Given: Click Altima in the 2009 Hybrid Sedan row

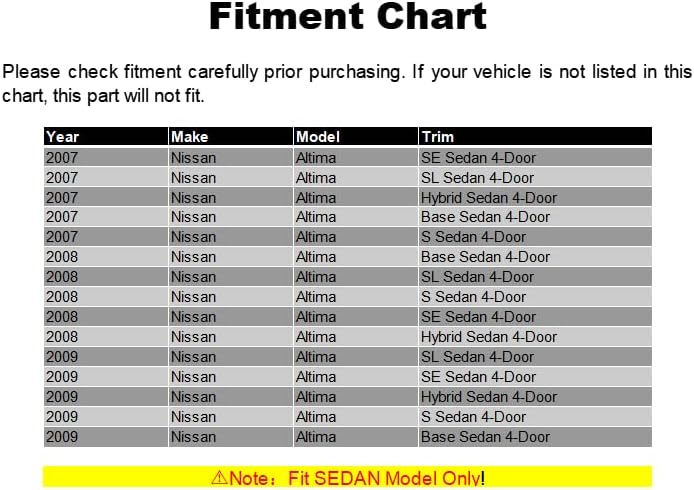Looking at the screenshot, I should point(316,397).
